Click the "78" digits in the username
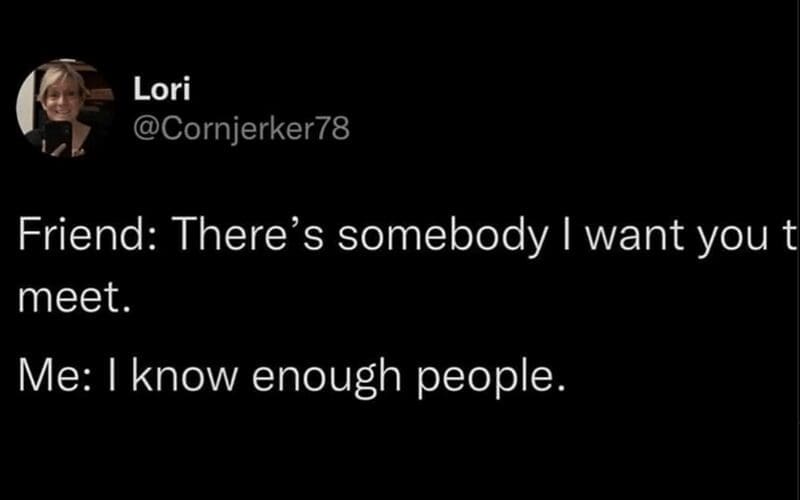The height and width of the screenshot is (500, 800). click(335, 128)
